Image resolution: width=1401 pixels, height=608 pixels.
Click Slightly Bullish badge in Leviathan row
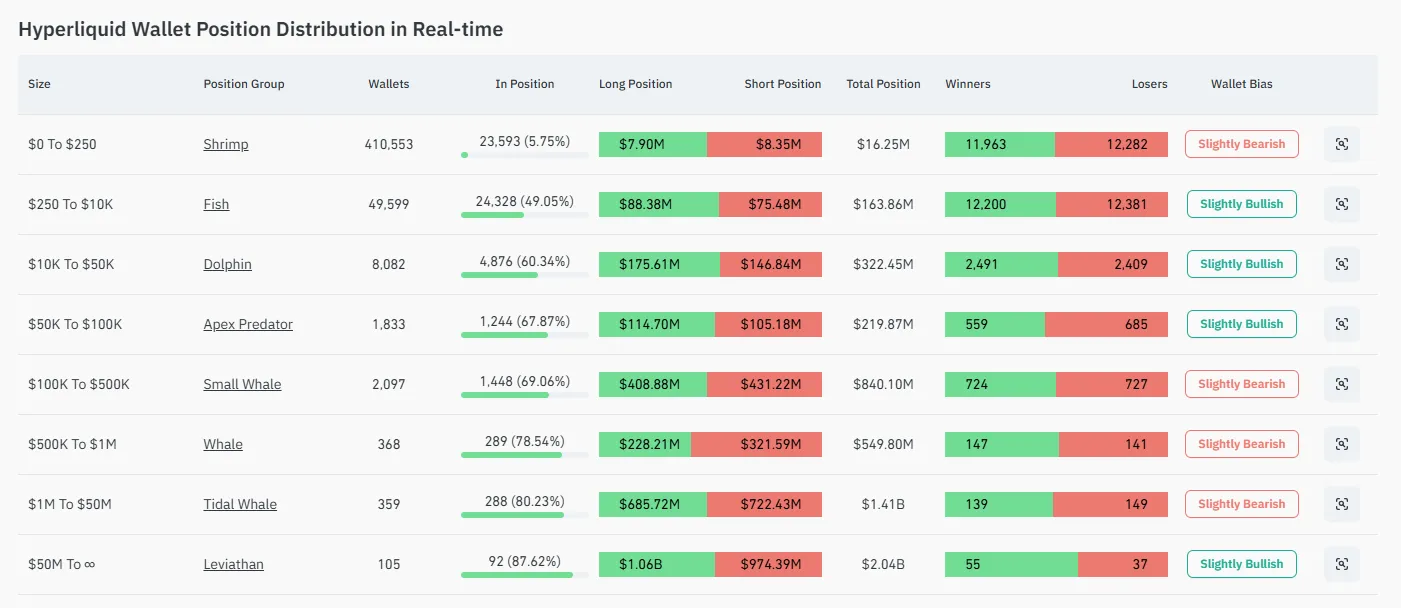1242,564
